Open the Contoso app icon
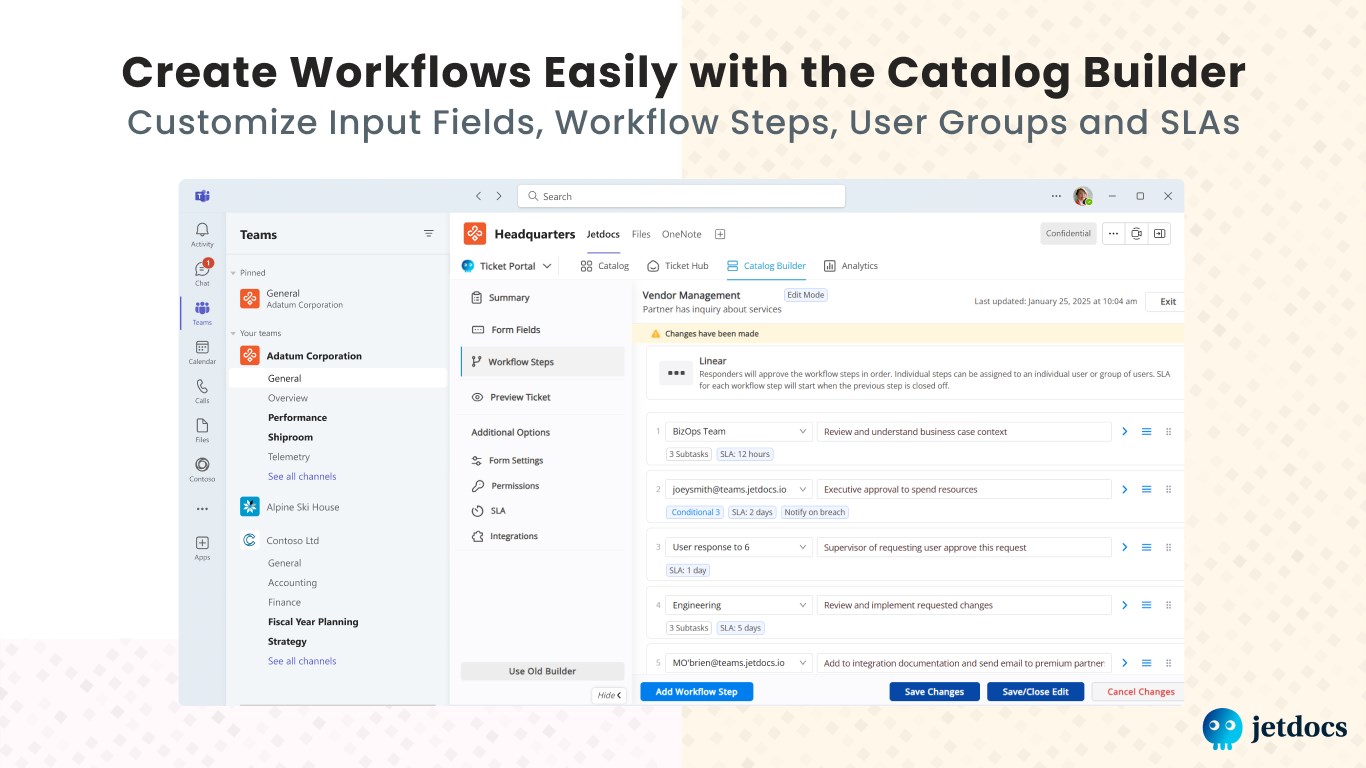Screen dimensions: 1366x768 point(202,468)
